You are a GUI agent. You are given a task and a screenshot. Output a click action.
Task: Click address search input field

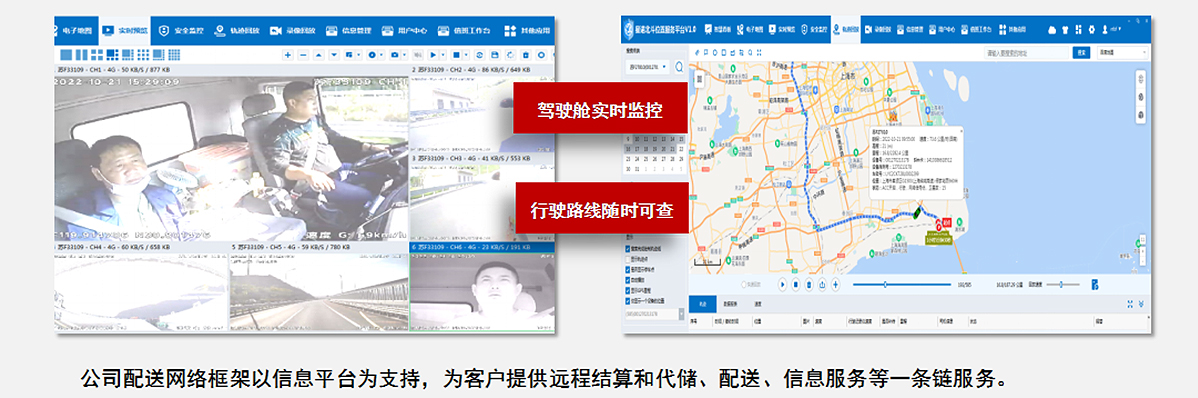(x=1027, y=53)
